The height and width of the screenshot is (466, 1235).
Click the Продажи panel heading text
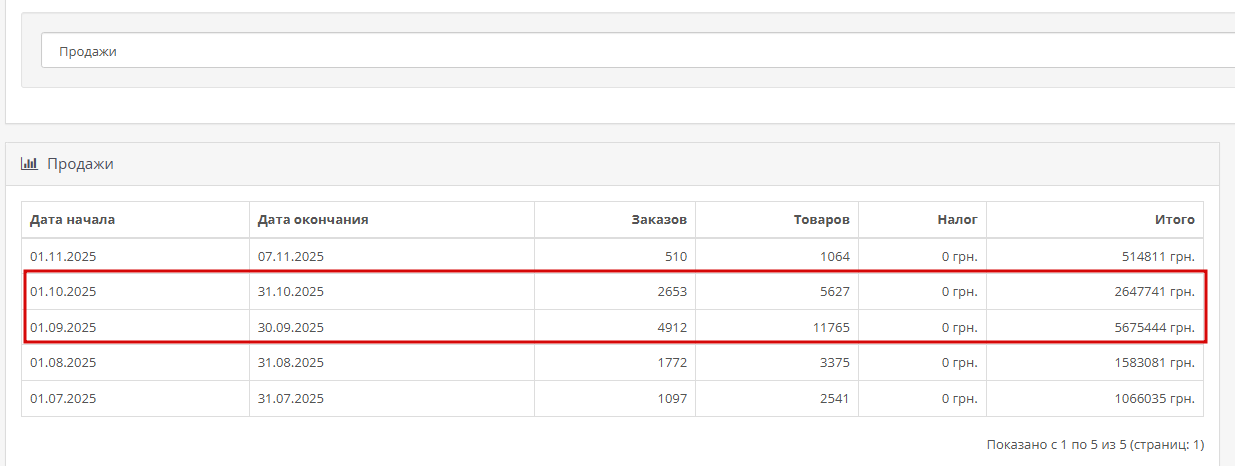(80, 164)
